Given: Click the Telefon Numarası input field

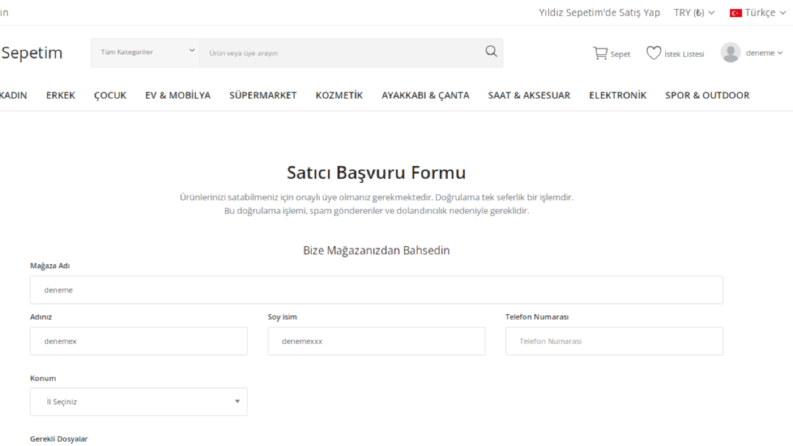Looking at the screenshot, I should [614, 341].
